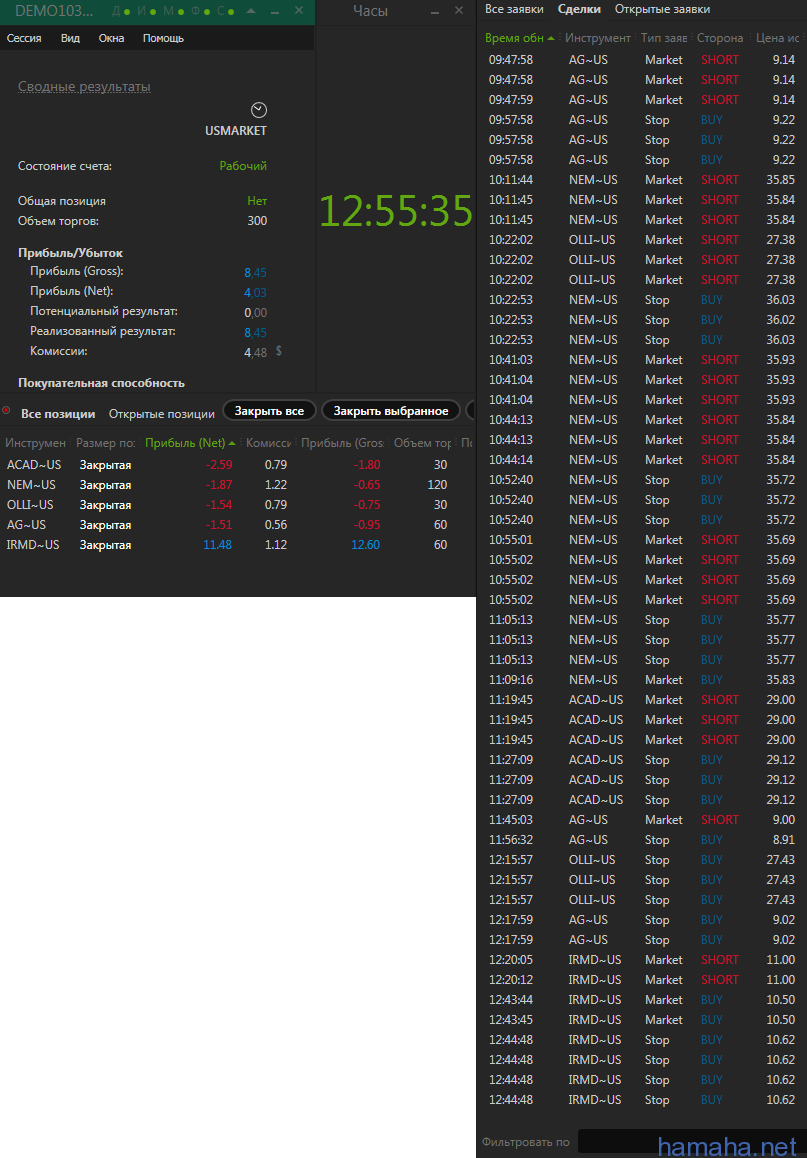Click the red dot indicator beside Все позиции

coord(7,411)
